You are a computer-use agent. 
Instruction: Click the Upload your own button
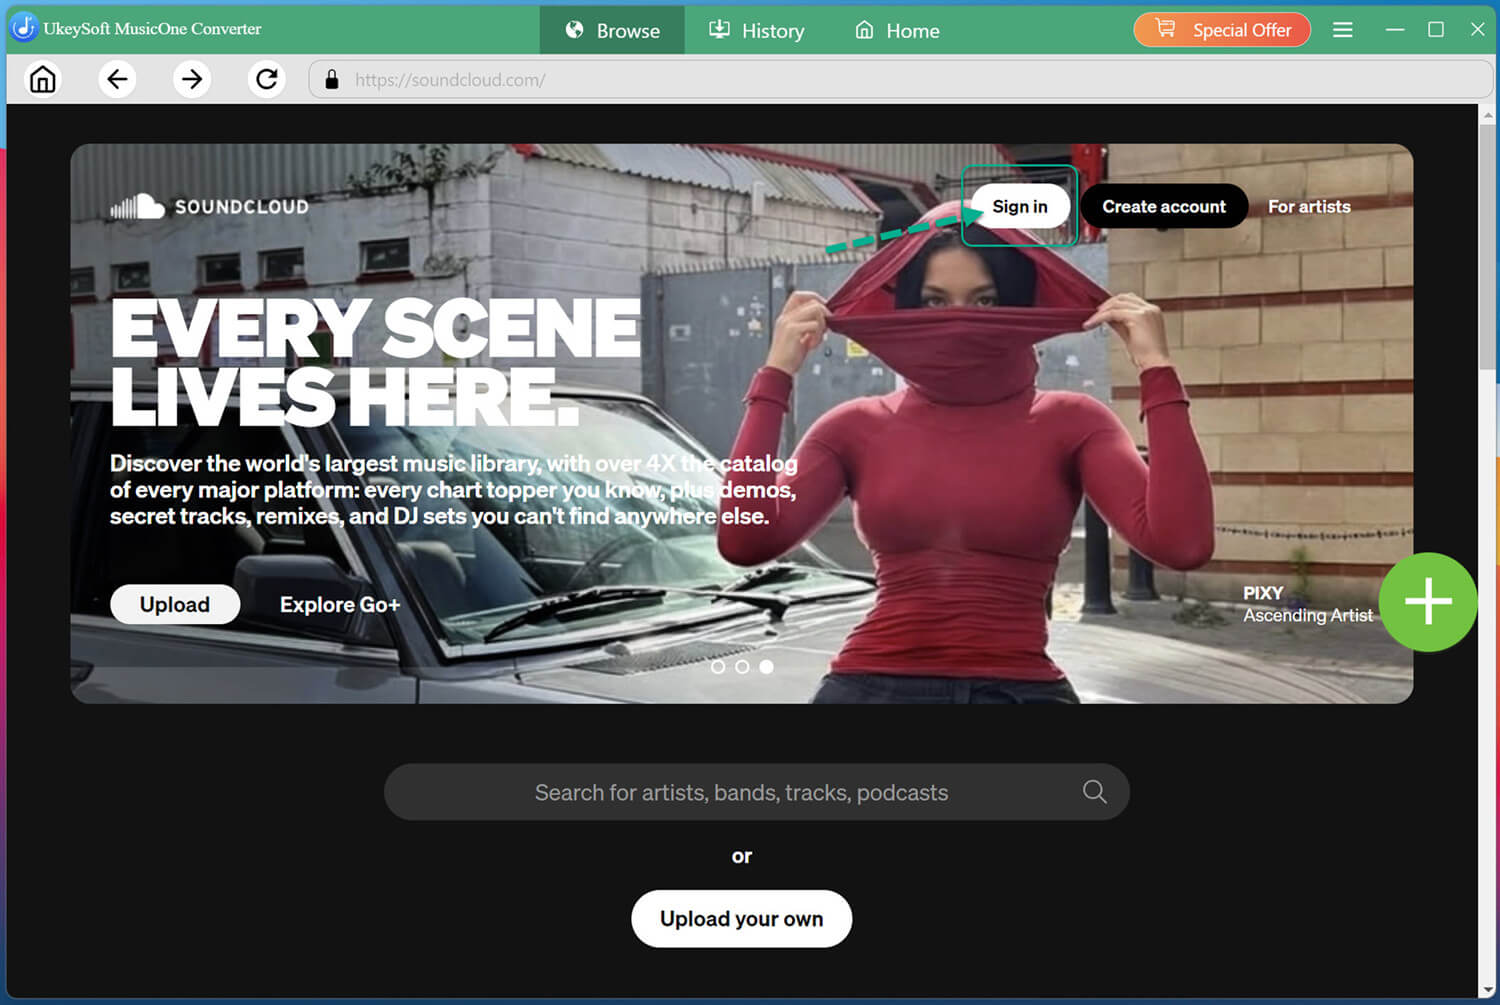741,918
